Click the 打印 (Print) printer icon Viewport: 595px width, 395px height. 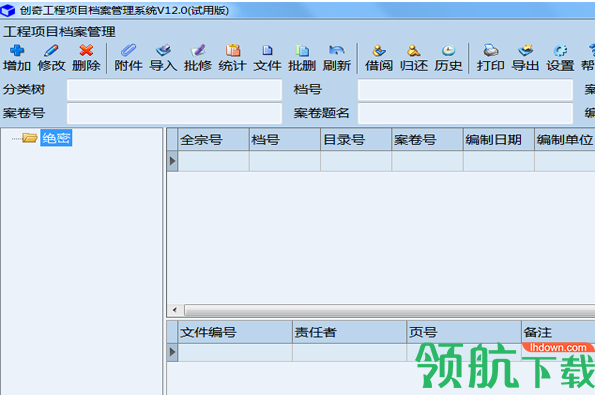[491, 50]
